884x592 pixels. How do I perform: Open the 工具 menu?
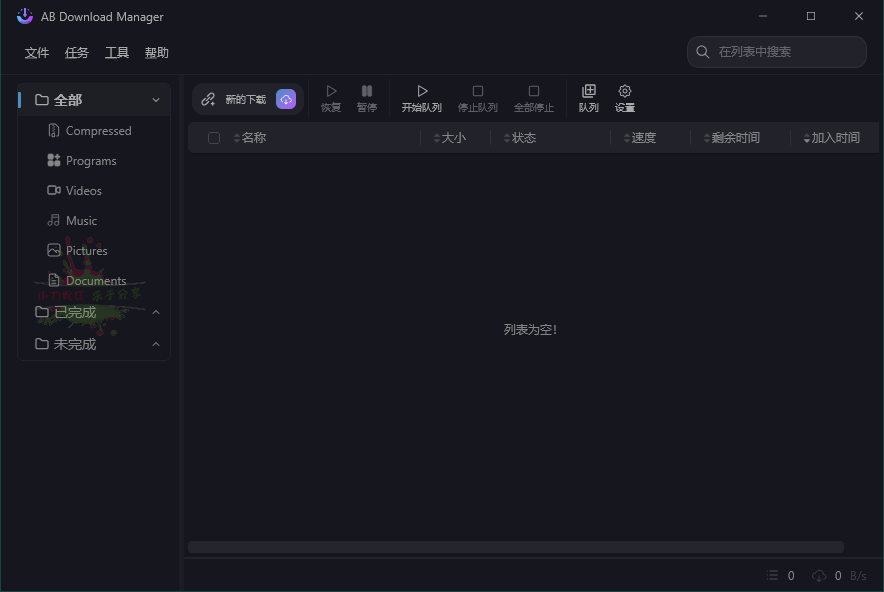click(x=117, y=52)
